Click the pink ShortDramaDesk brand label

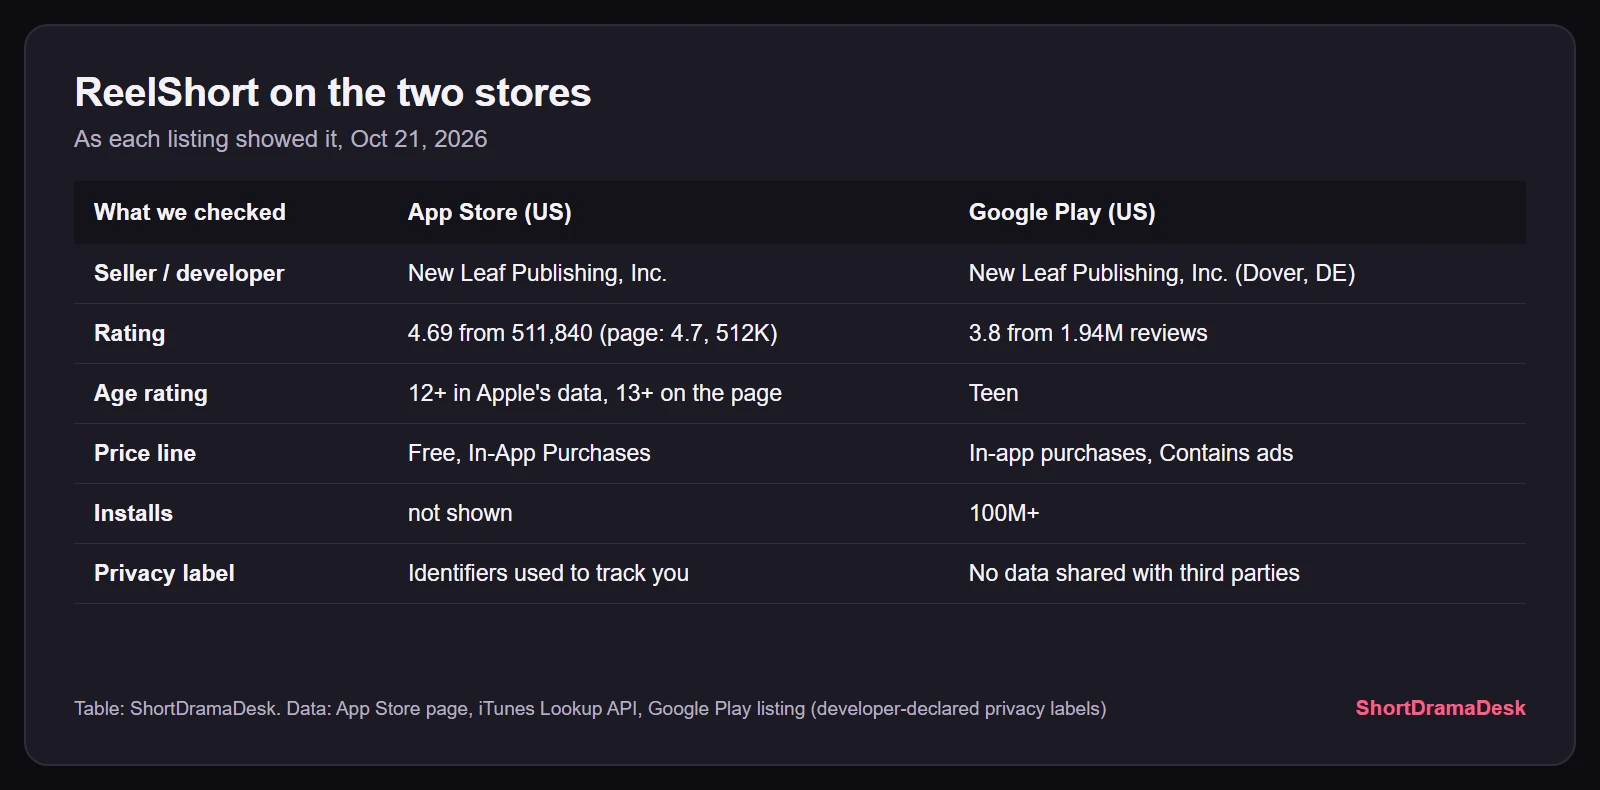(x=1440, y=708)
